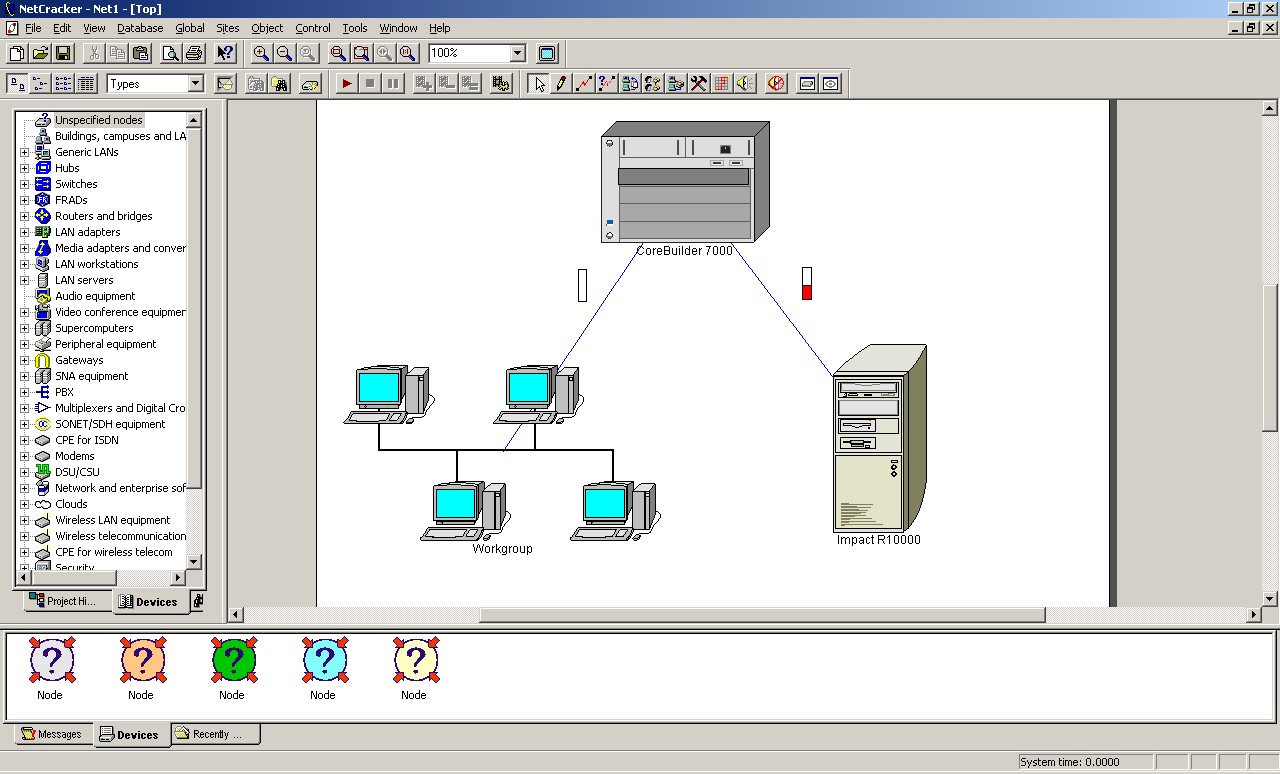Activate the context Help pointer icon

pos(225,54)
